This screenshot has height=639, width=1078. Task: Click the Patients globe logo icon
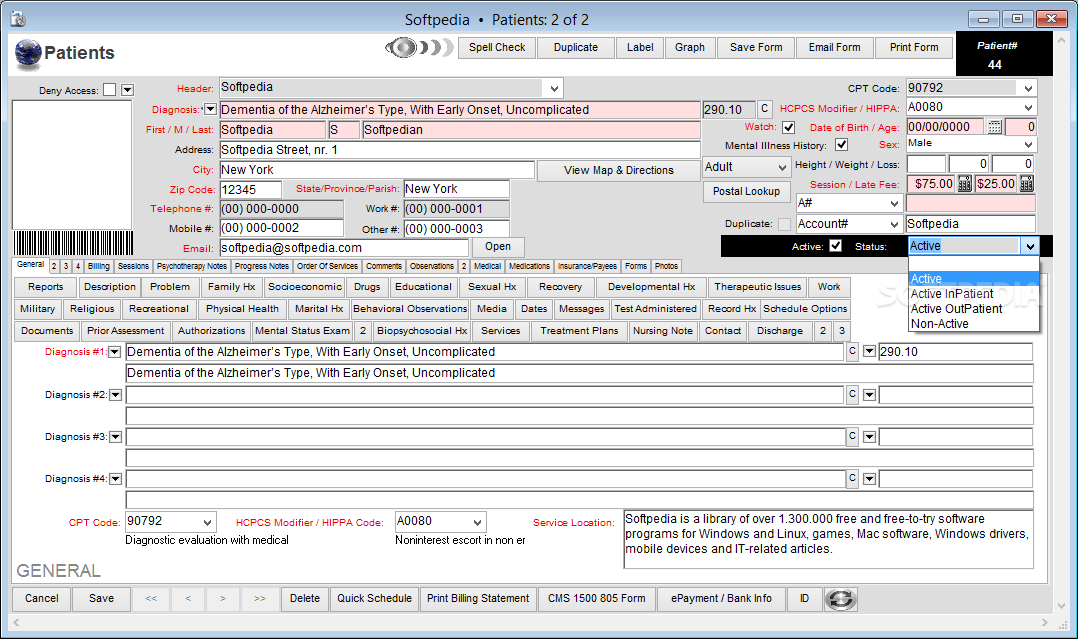coord(28,54)
